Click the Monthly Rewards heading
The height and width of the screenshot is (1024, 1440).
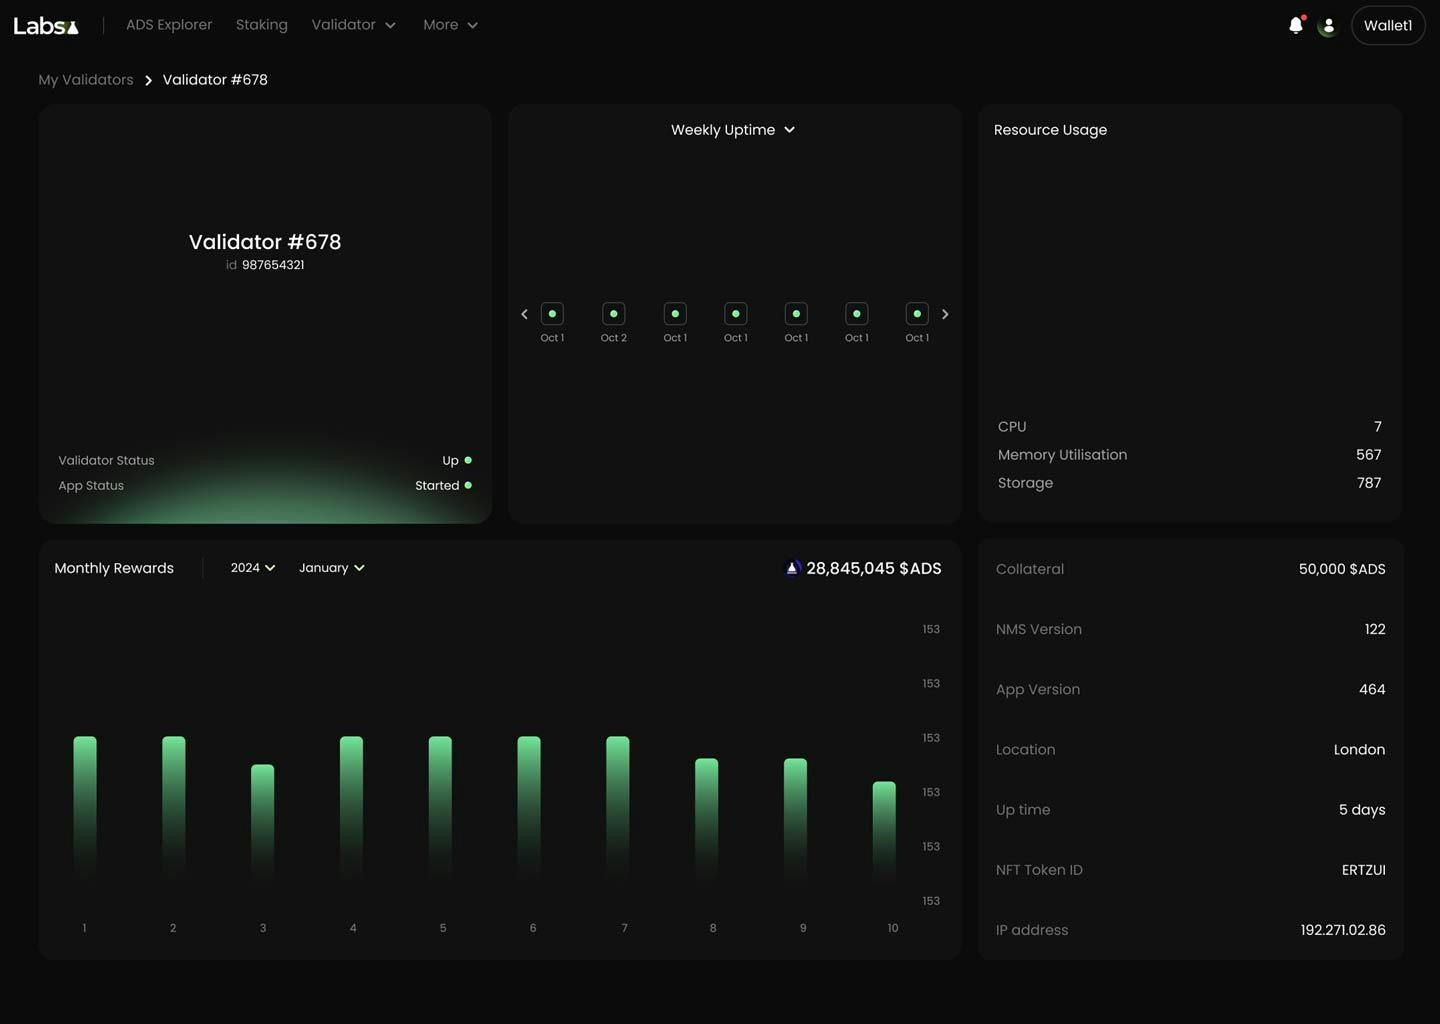tap(114, 568)
